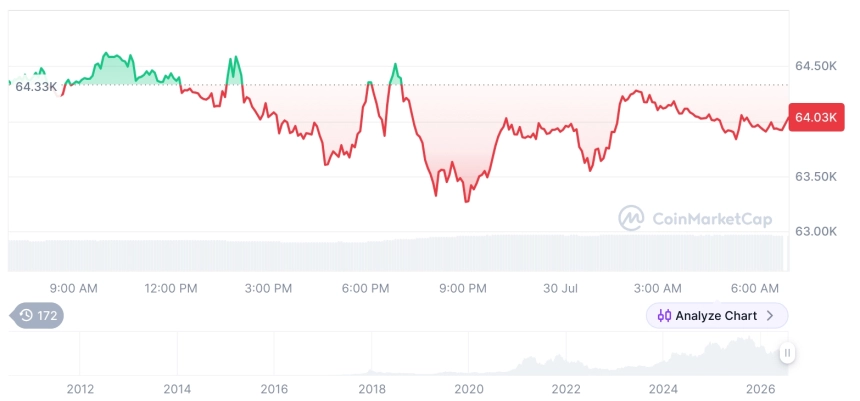
Task: Grab the range slider pause handle
Action: coord(787,353)
